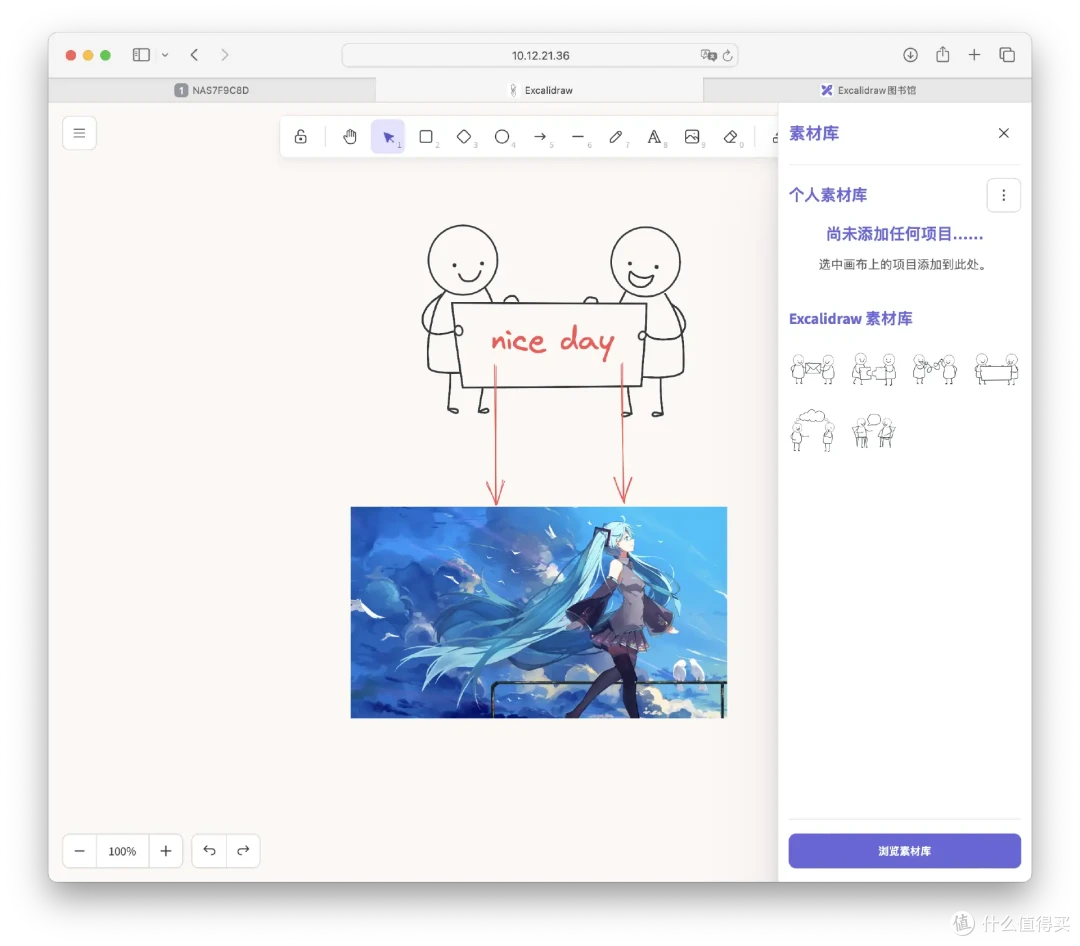Insert library item with banner-holding figures
Viewport: 1080px width, 946px height.
996,369
